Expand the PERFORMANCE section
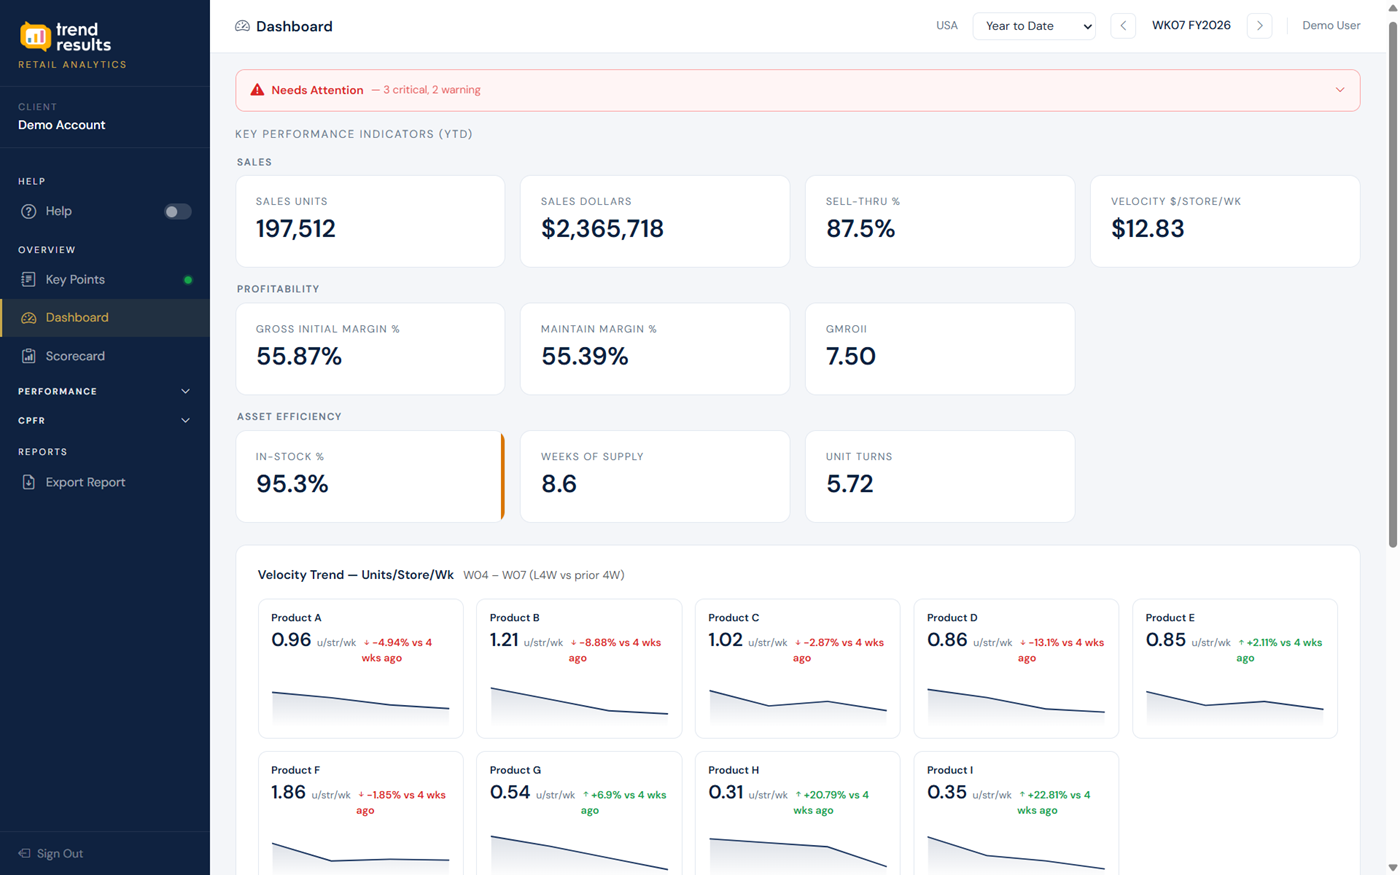The width and height of the screenshot is (1400, 875). pyautogui.click(x=184, y=391)
